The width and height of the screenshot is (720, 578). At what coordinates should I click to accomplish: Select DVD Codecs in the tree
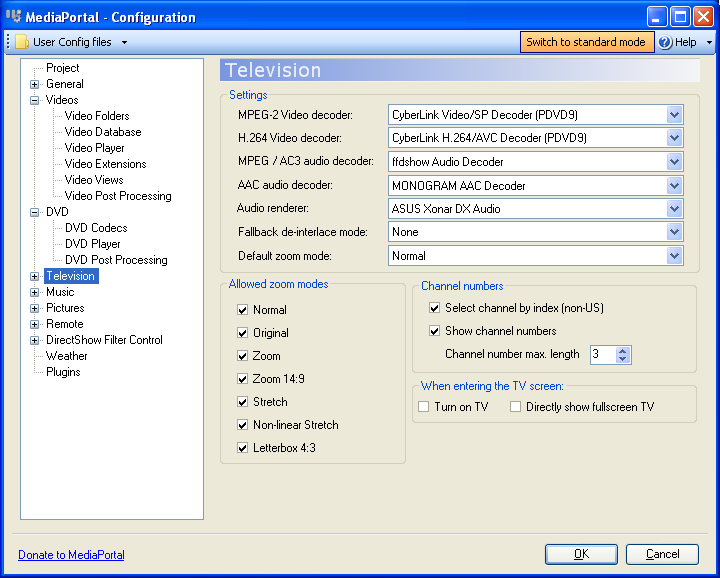click(96, 228)
